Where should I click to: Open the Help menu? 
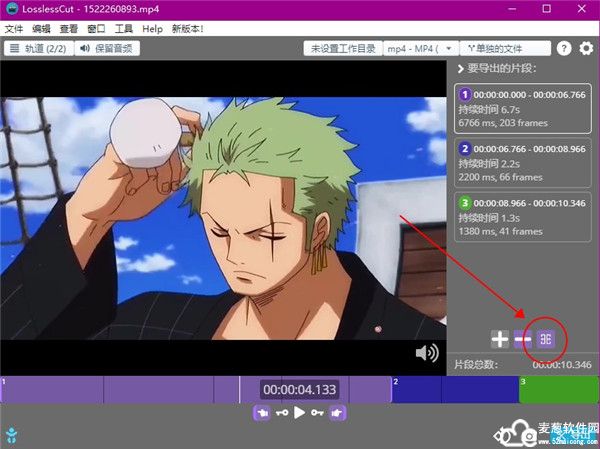tap(152, 29)
